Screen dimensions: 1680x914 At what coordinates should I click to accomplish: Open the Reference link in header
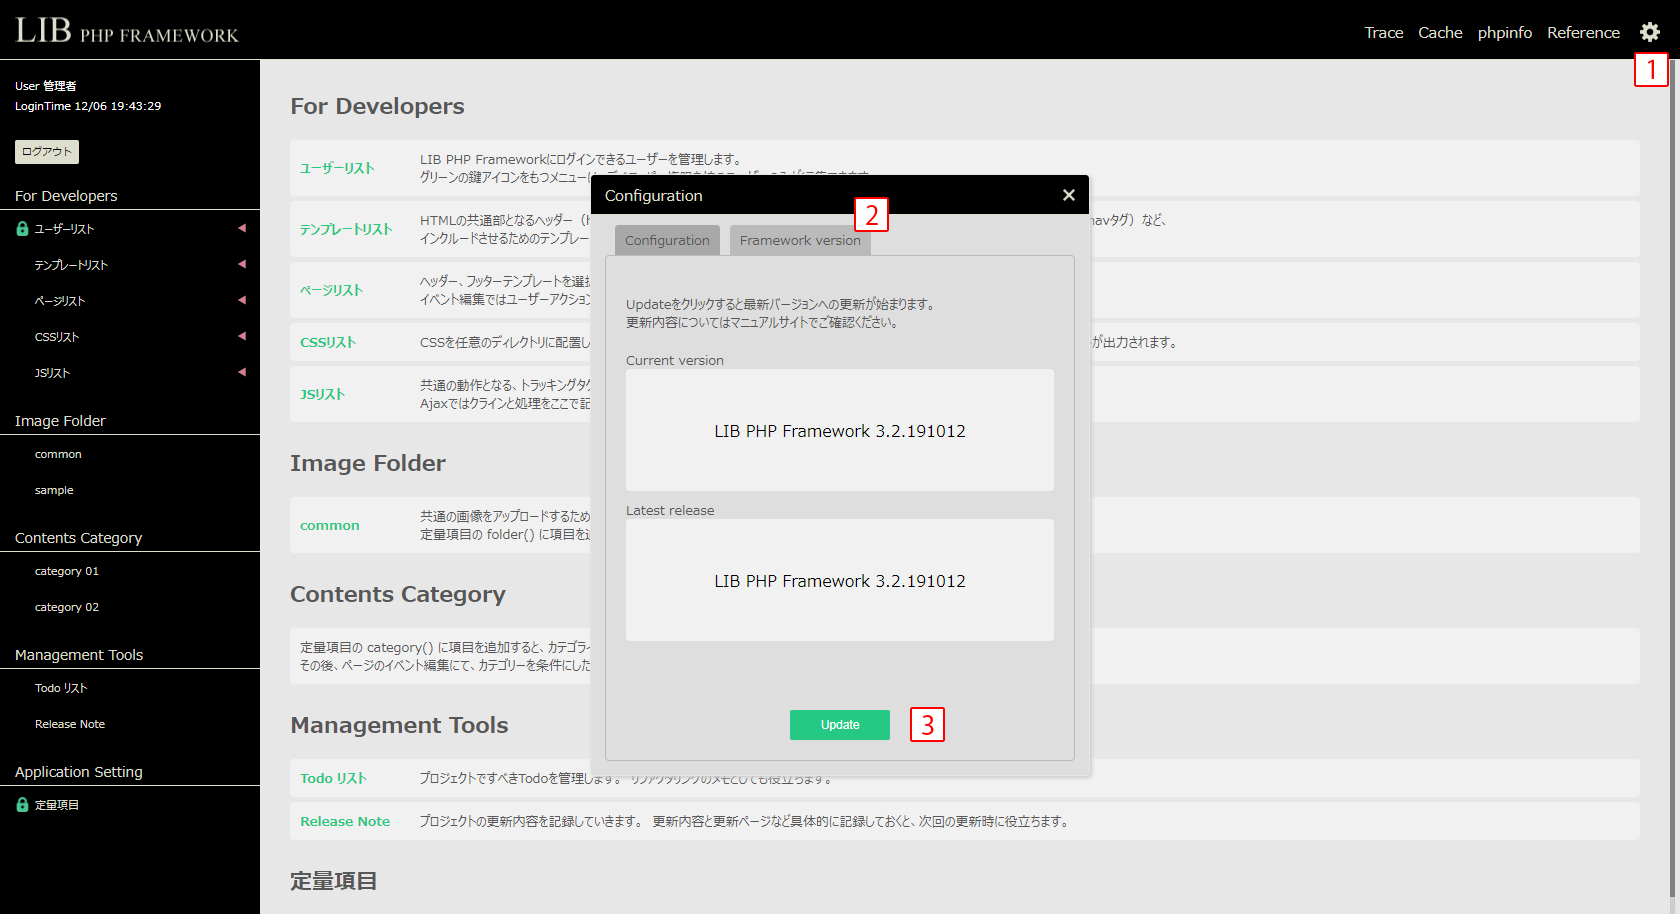[1583, 33]
